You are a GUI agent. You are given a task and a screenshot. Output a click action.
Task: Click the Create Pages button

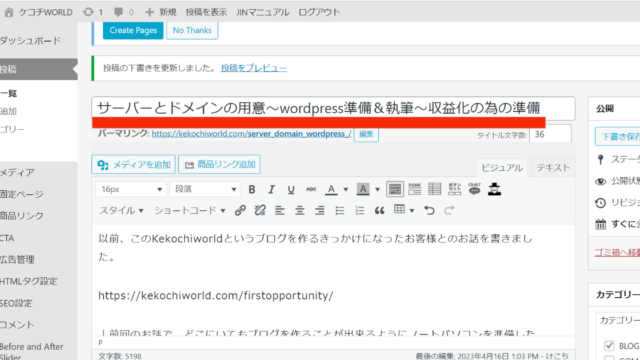coord(133,30)
